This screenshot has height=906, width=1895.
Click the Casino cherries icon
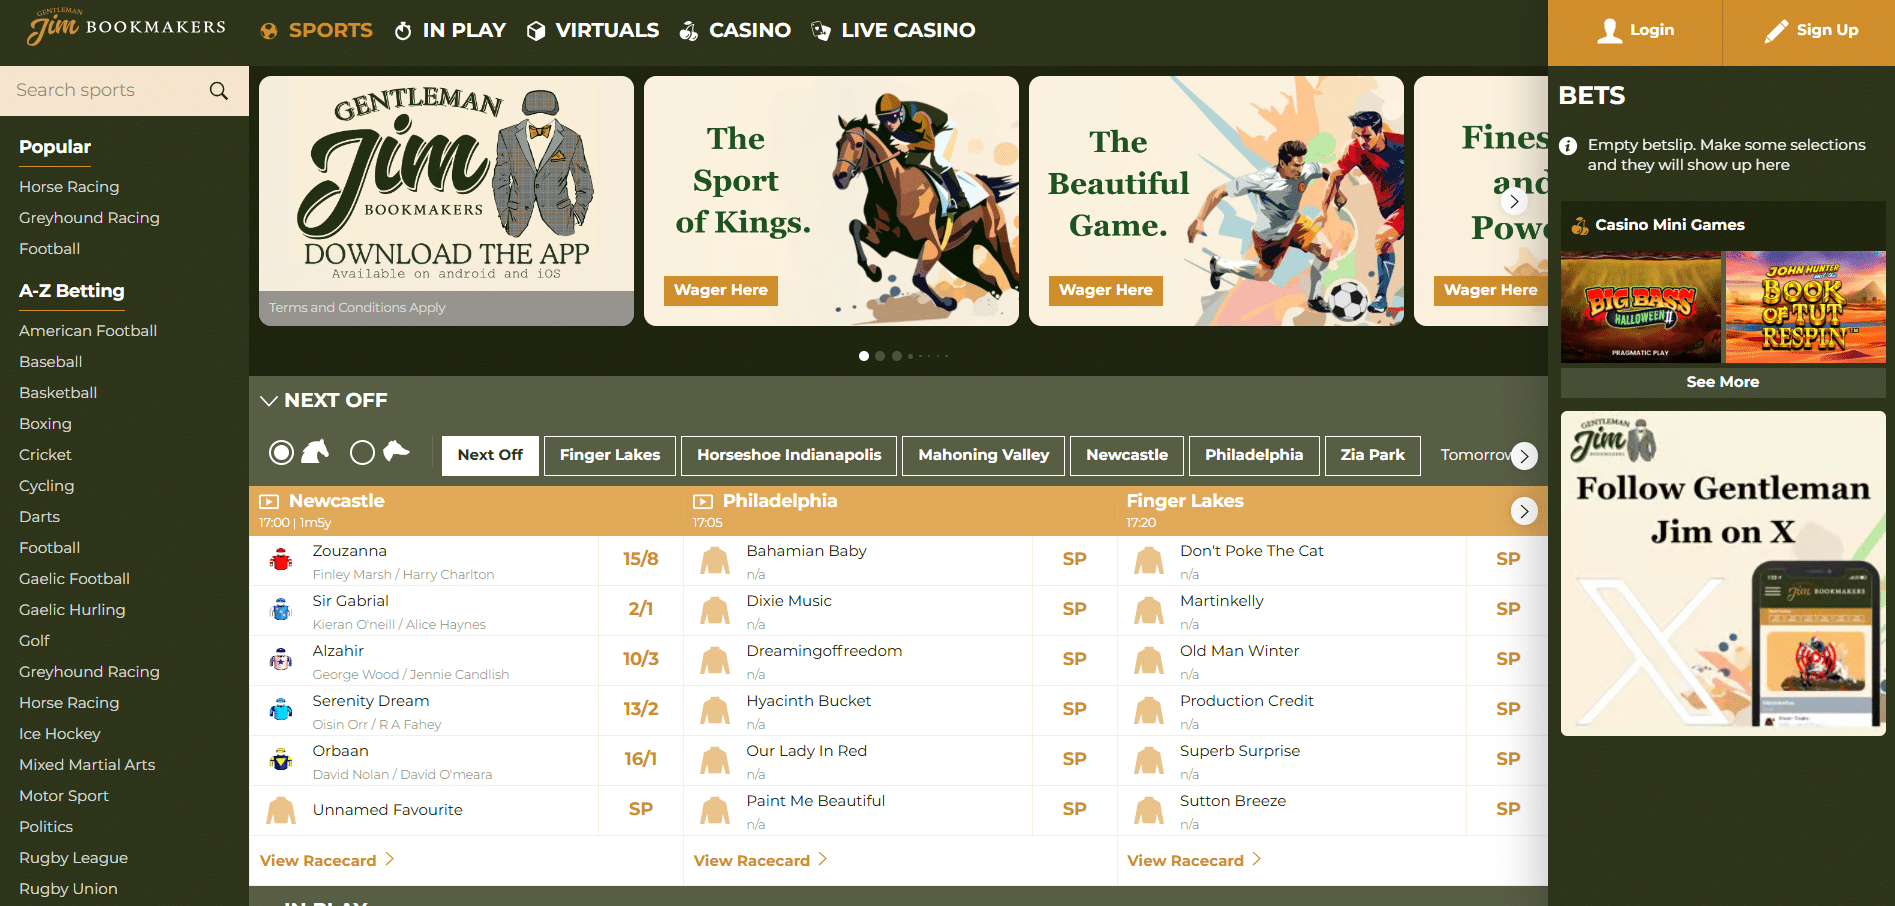point(689,31)
